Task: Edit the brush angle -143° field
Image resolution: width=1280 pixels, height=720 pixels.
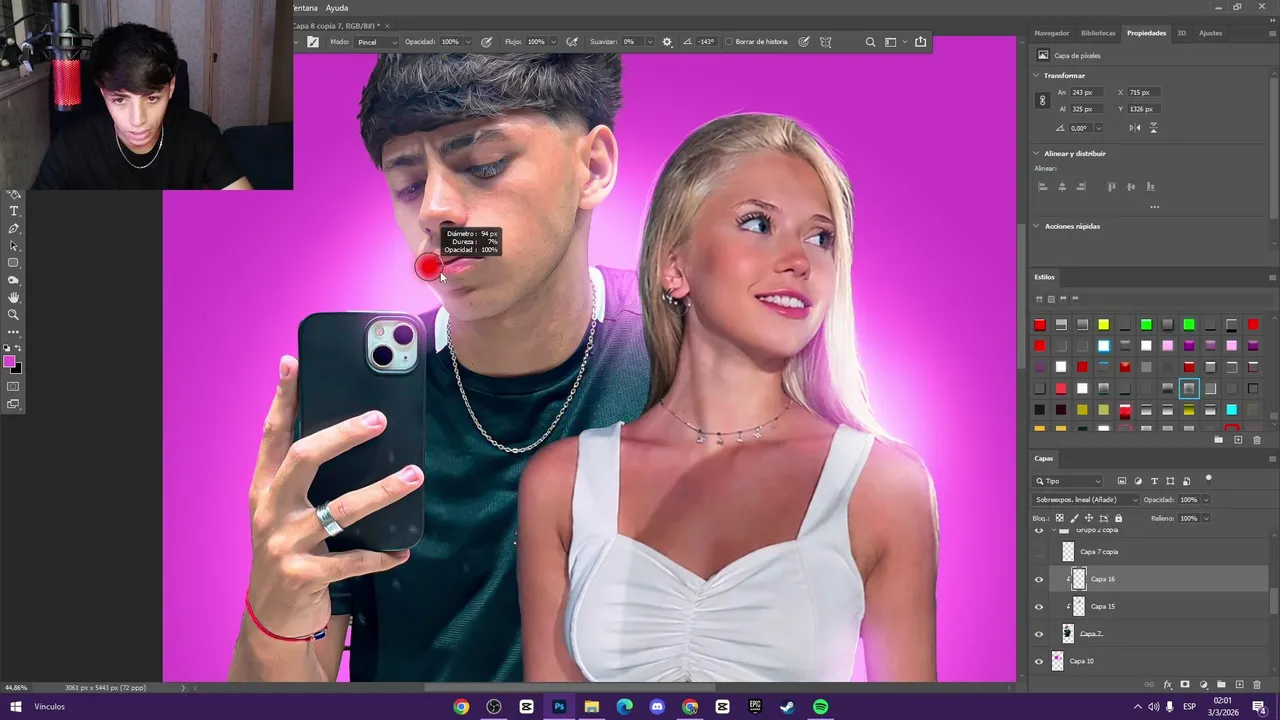Action: (706, 42)
